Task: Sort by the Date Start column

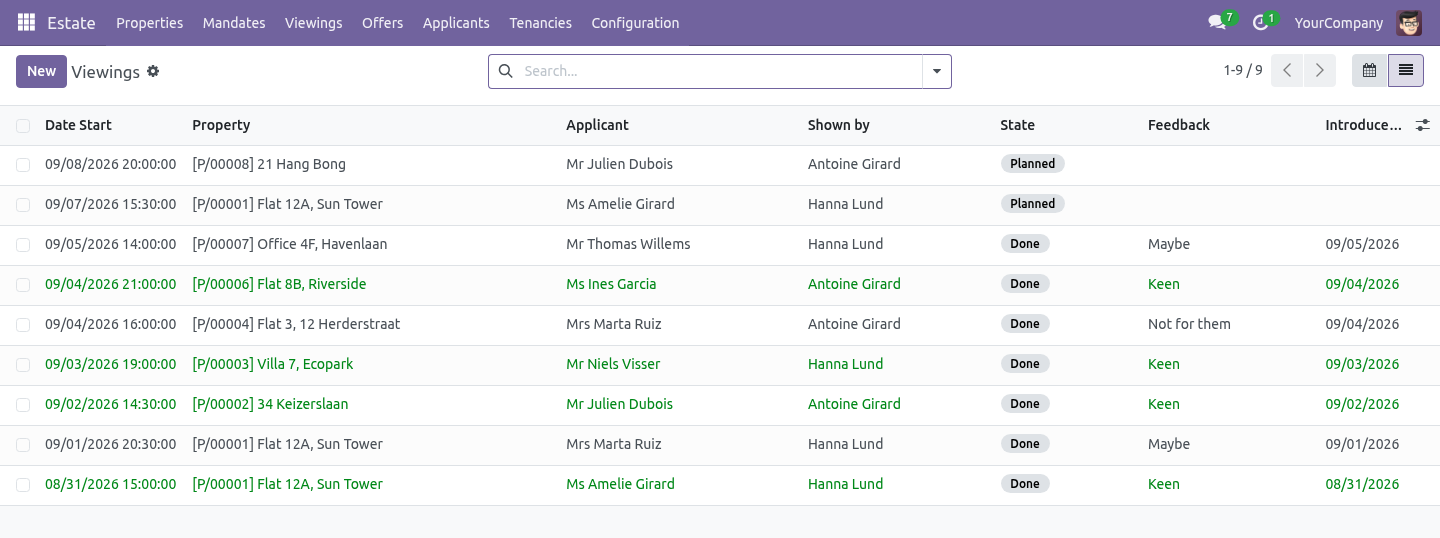Action: pos(78,125)
